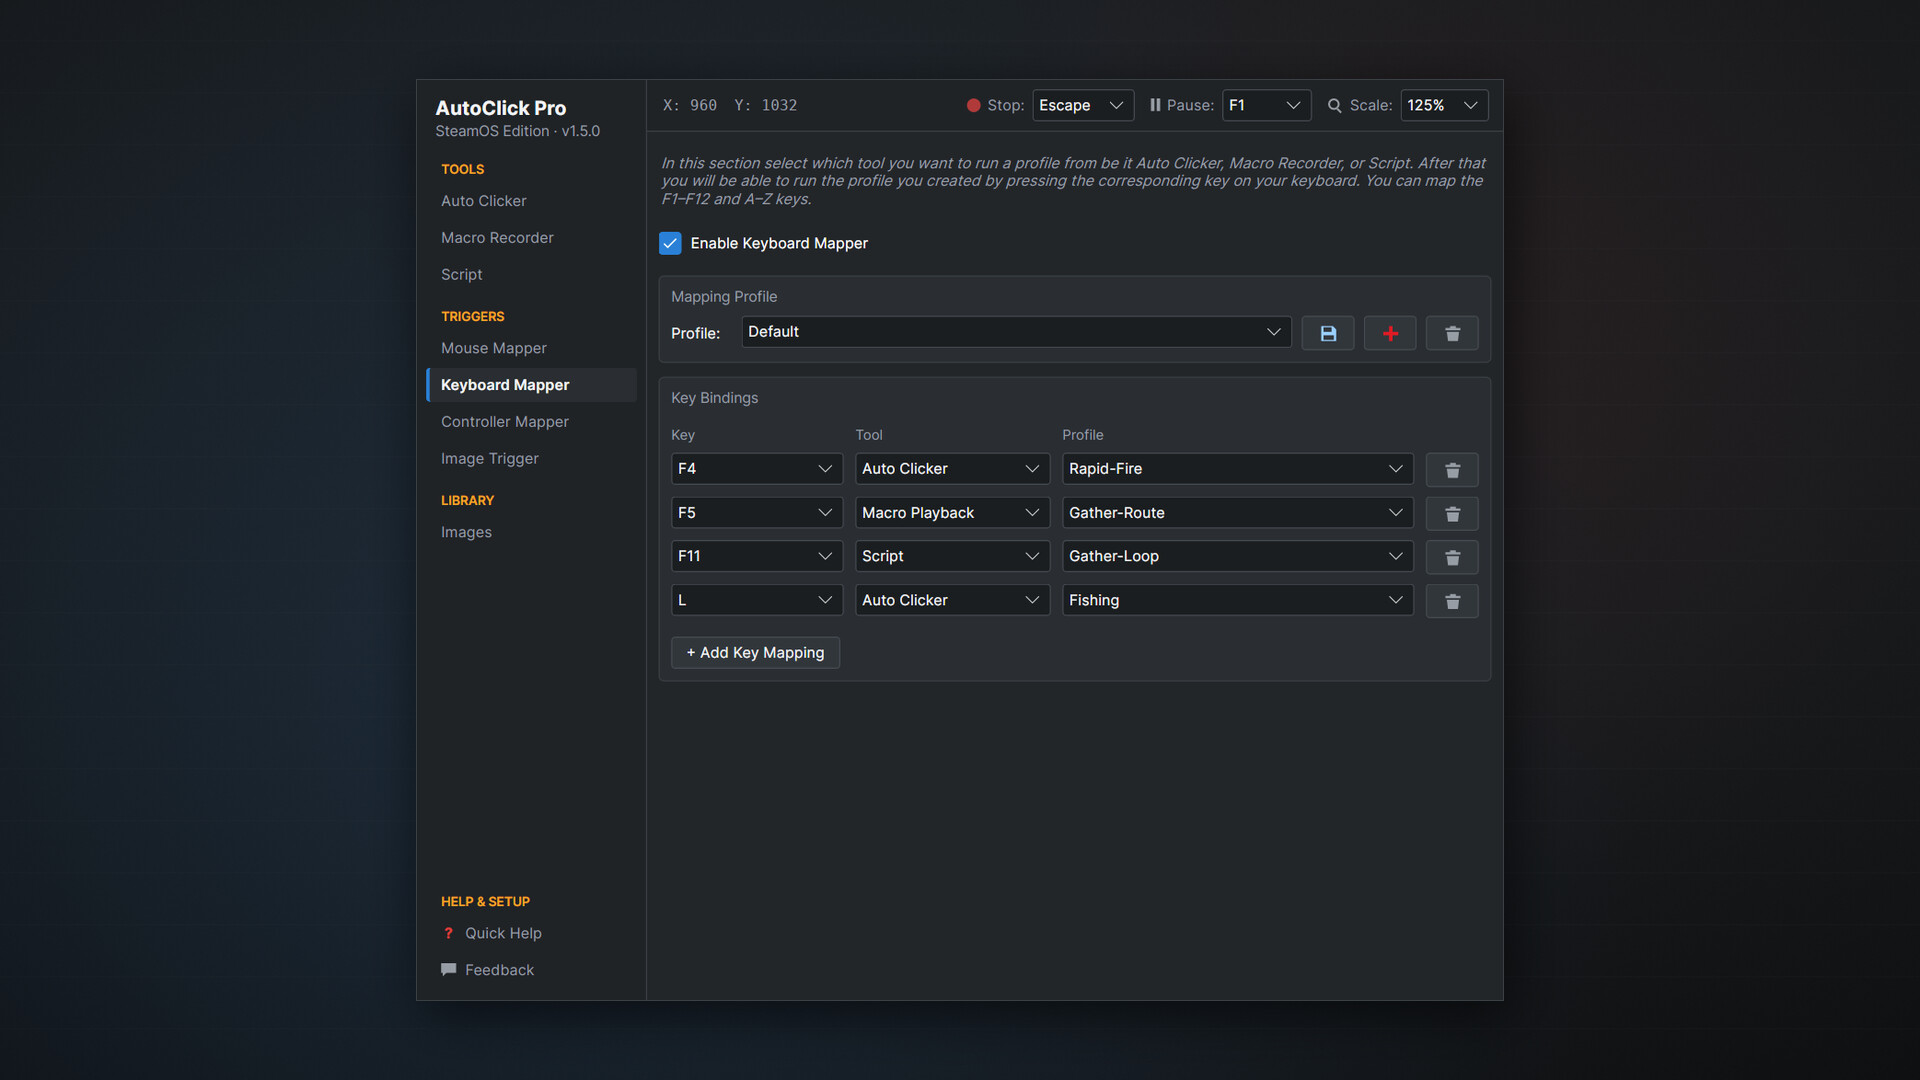Click the magnifier icon beside Scale

pos(1334,106)
